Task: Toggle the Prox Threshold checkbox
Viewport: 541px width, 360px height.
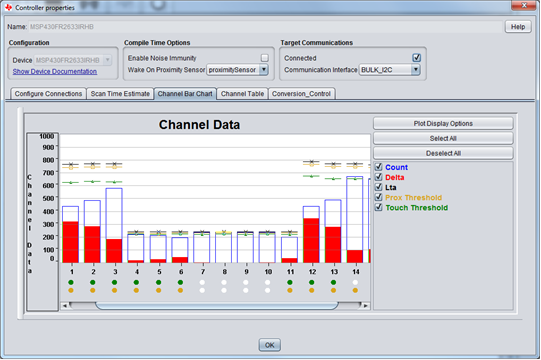Action: (378, 197)
